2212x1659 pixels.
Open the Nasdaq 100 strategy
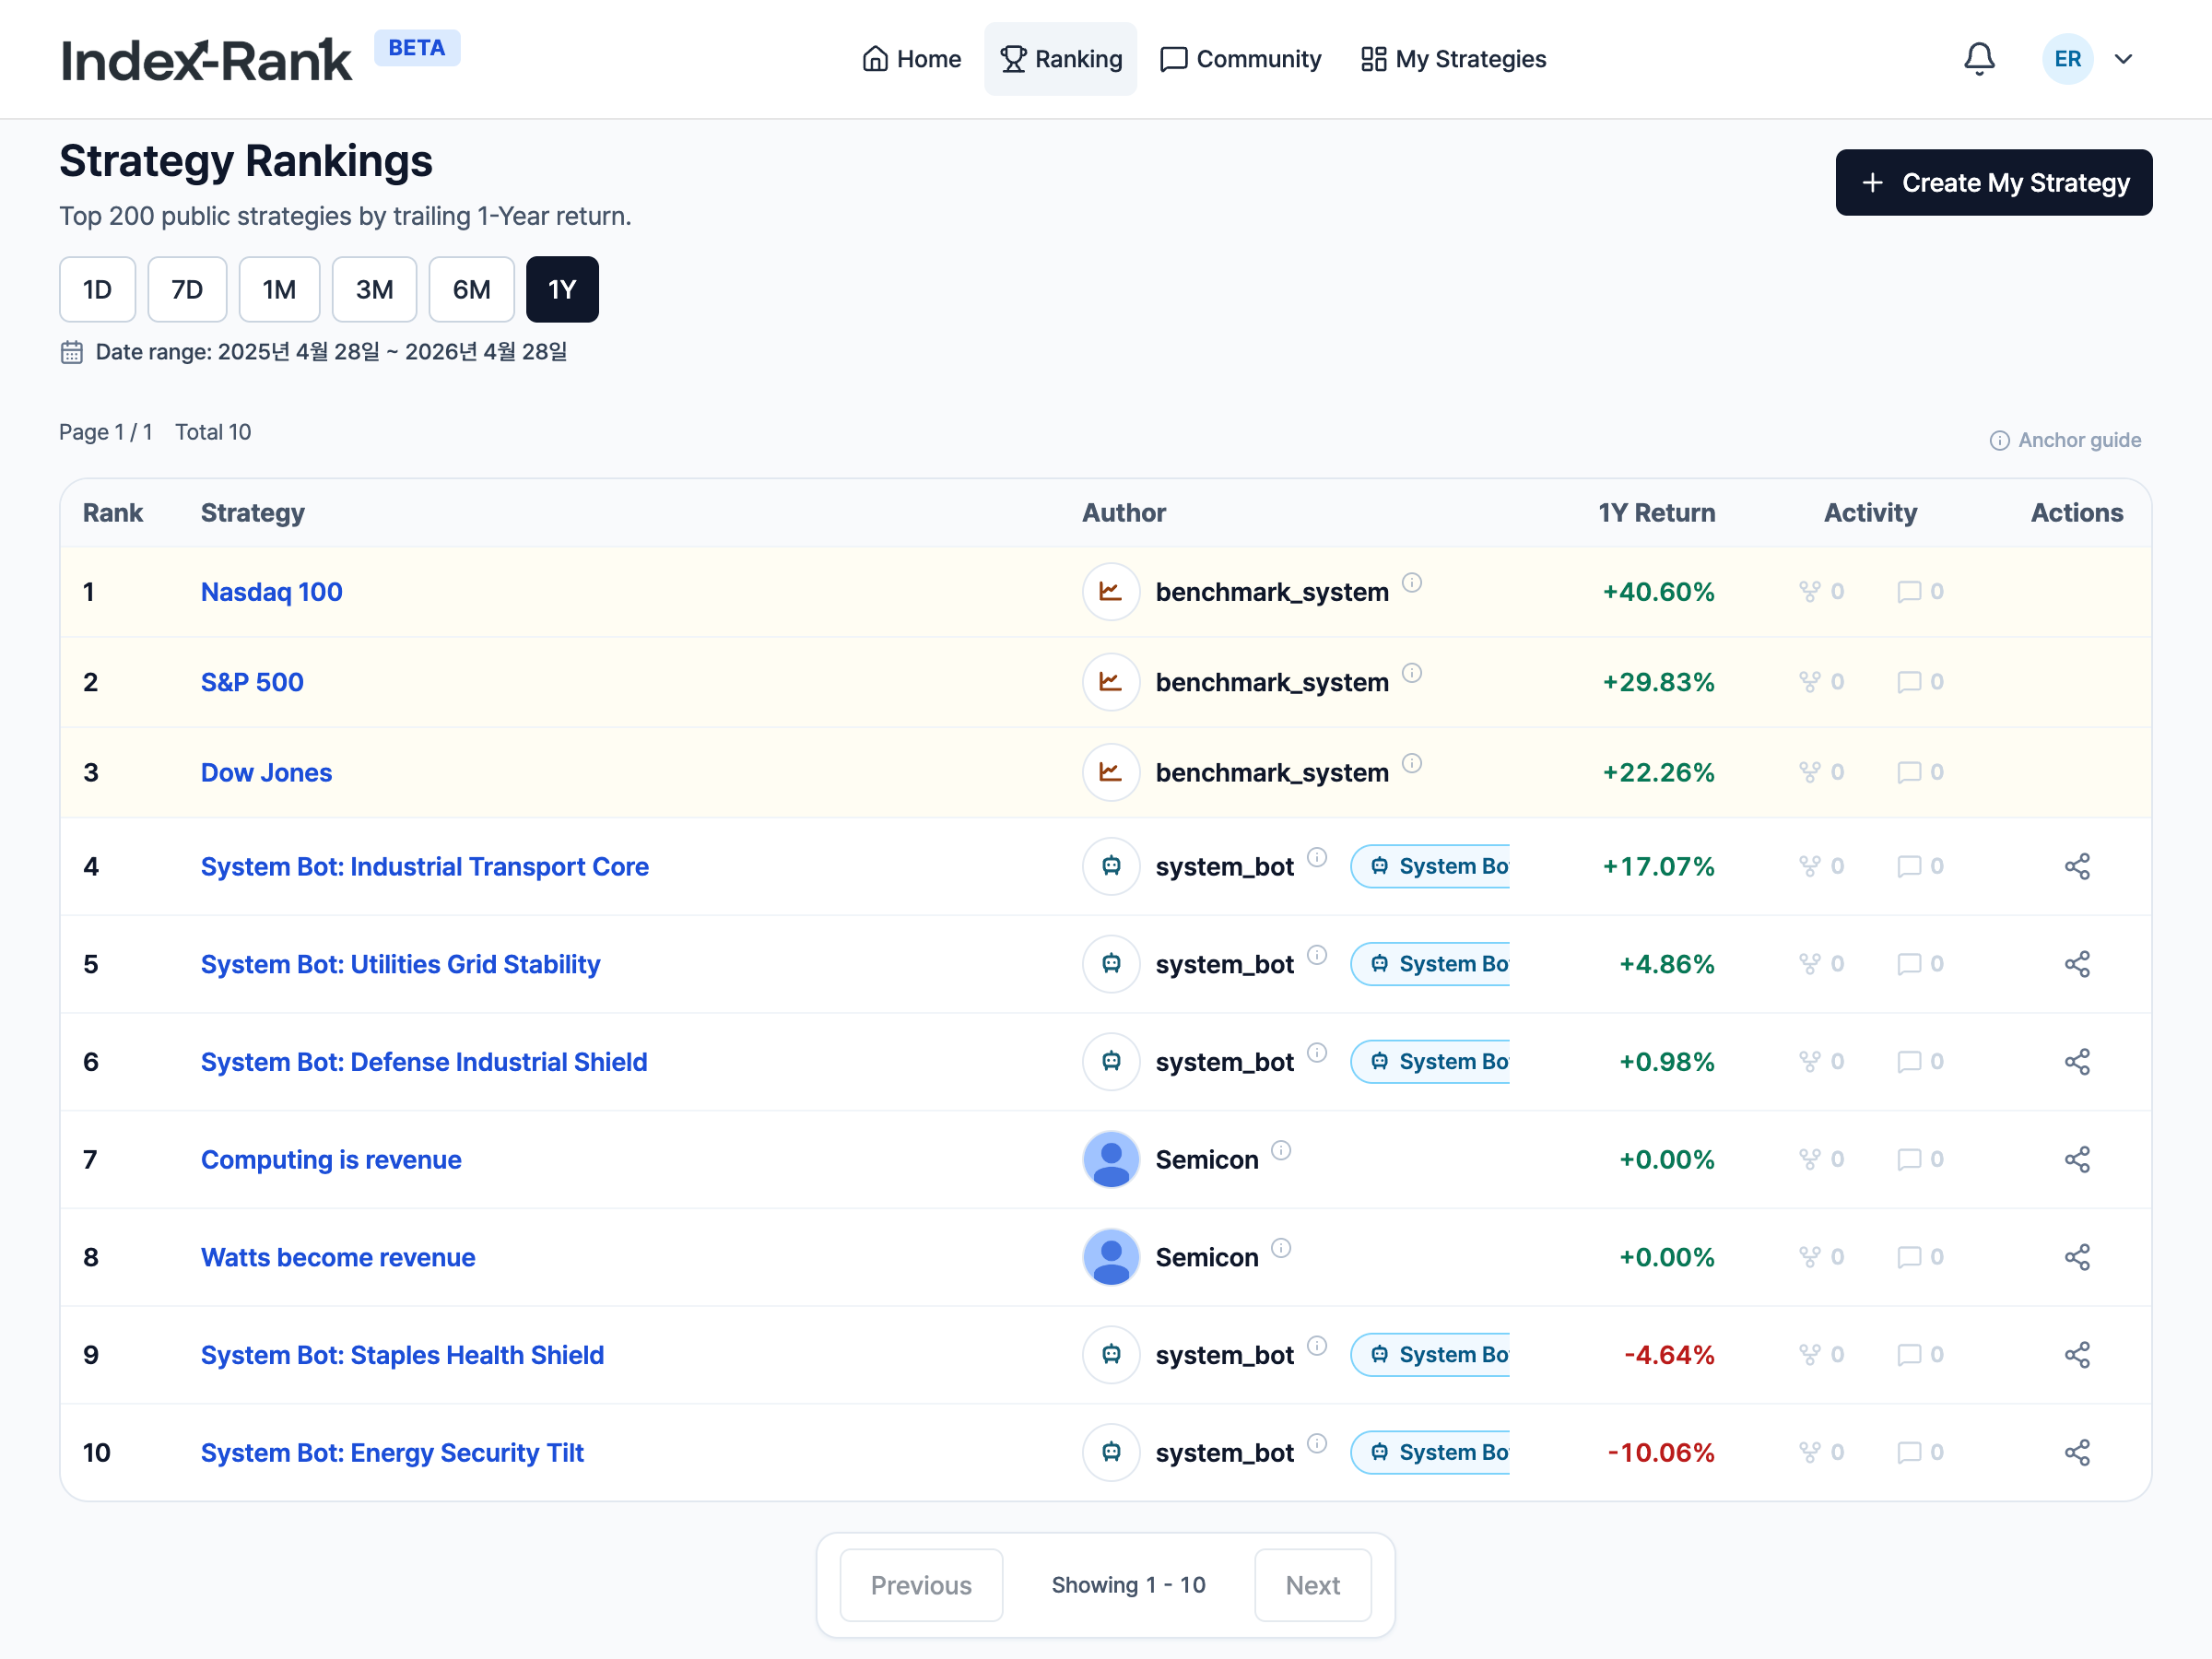pyautogui.click(x=272, y=591)
